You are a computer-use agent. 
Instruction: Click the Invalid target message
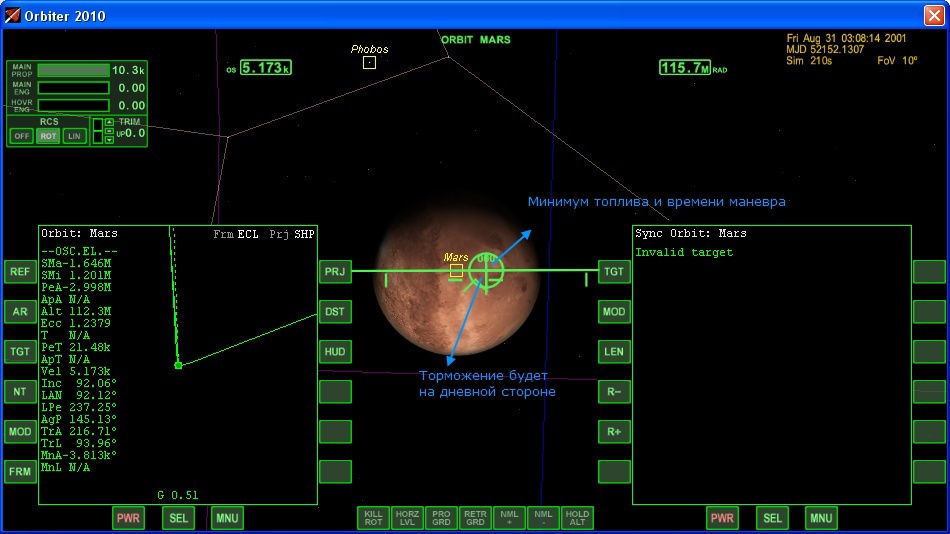pyautogui.click(x=683, y=252)
